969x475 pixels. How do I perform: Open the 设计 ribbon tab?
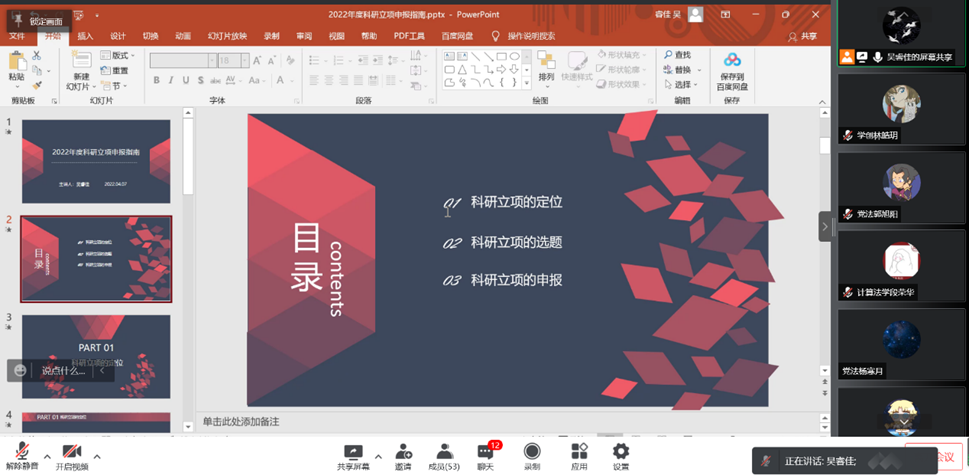[118, 36]
